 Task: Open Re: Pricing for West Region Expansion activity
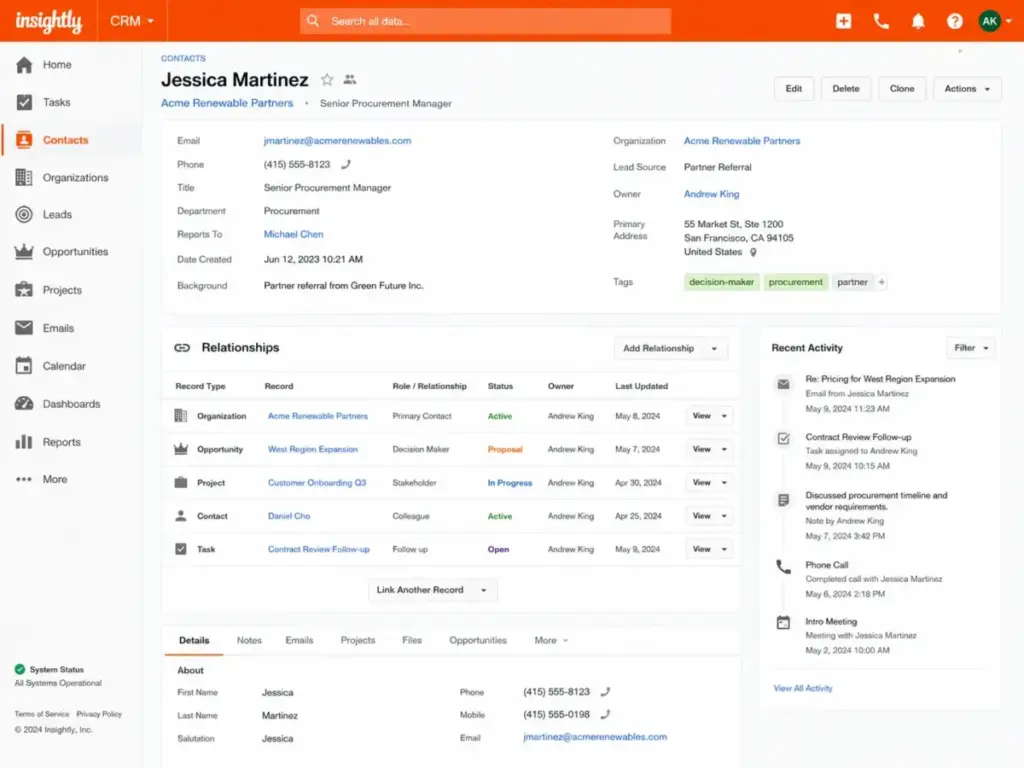(880, 379)
